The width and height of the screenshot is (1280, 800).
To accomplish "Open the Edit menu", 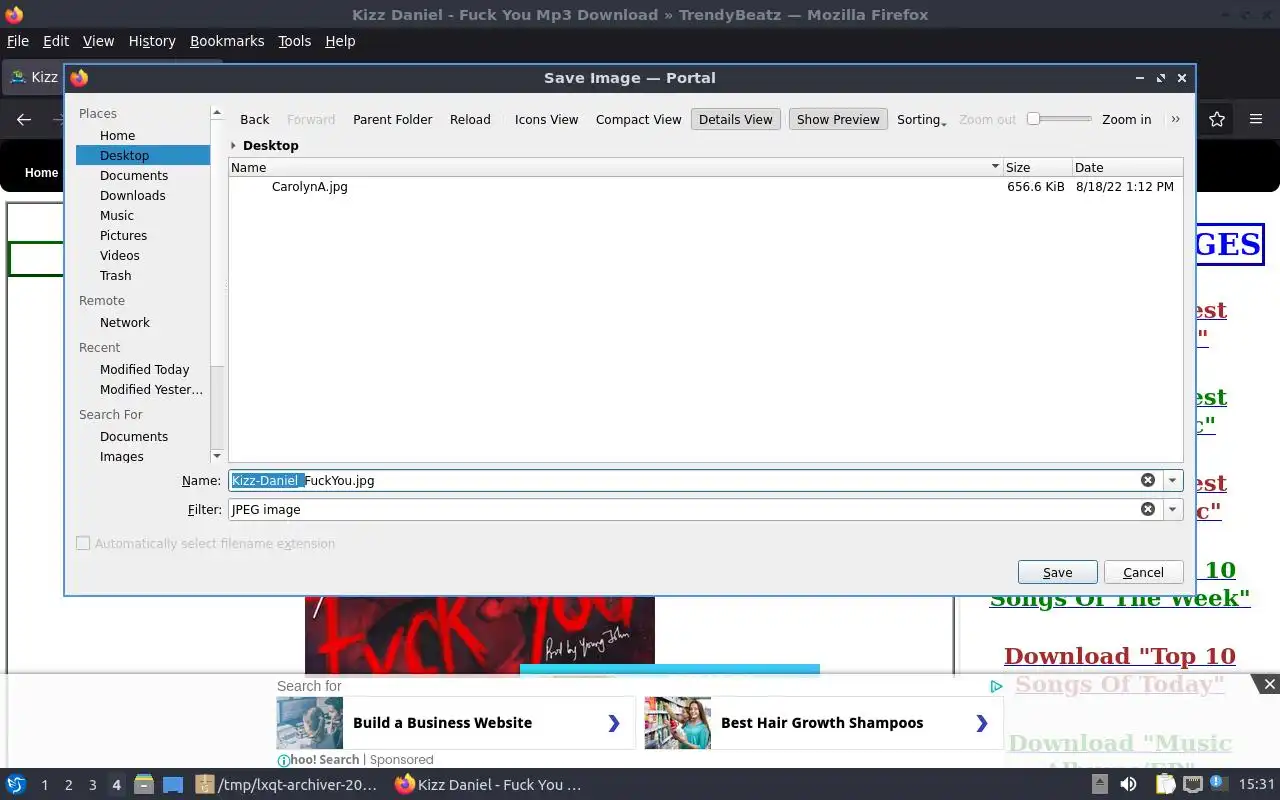I will click(56, 41).
